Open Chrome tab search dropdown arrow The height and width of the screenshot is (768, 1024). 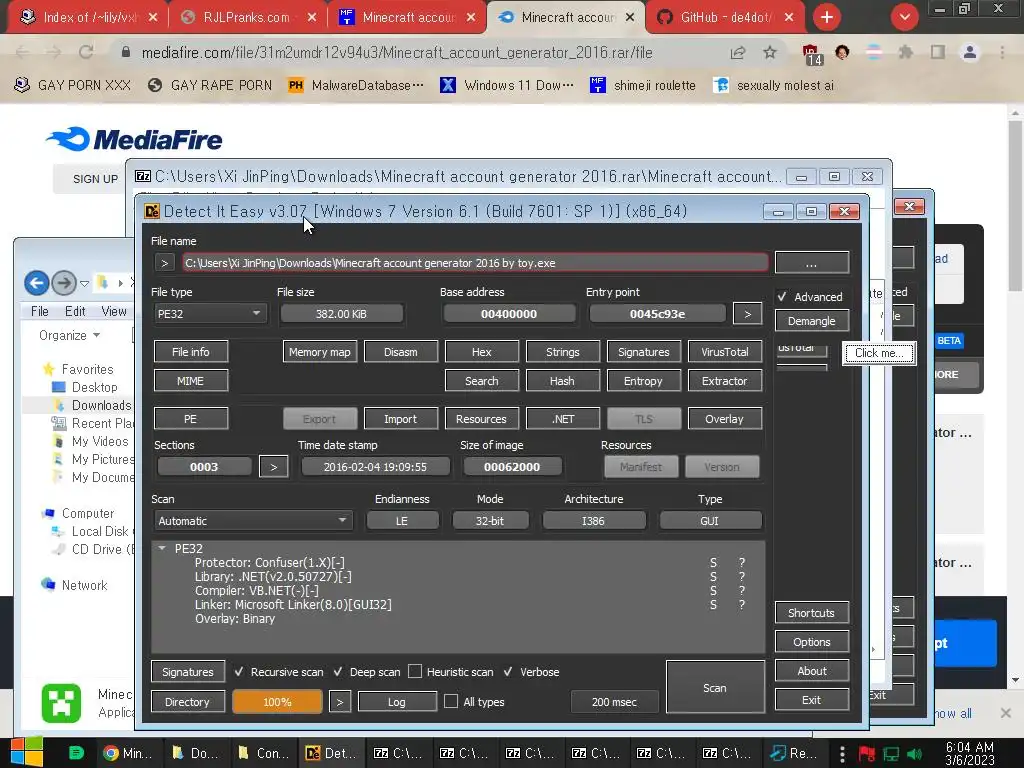point(904,17)
